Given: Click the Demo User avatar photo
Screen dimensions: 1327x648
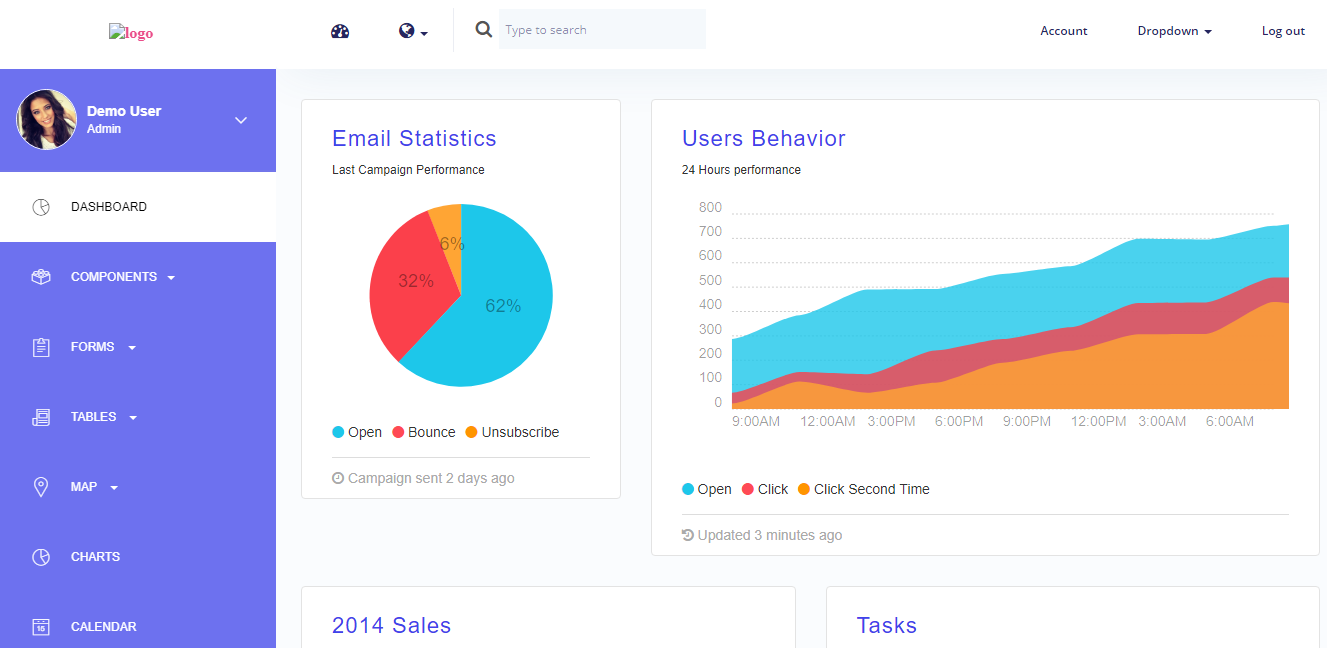Looking at the screenshot, I should (x=46, y=120).
